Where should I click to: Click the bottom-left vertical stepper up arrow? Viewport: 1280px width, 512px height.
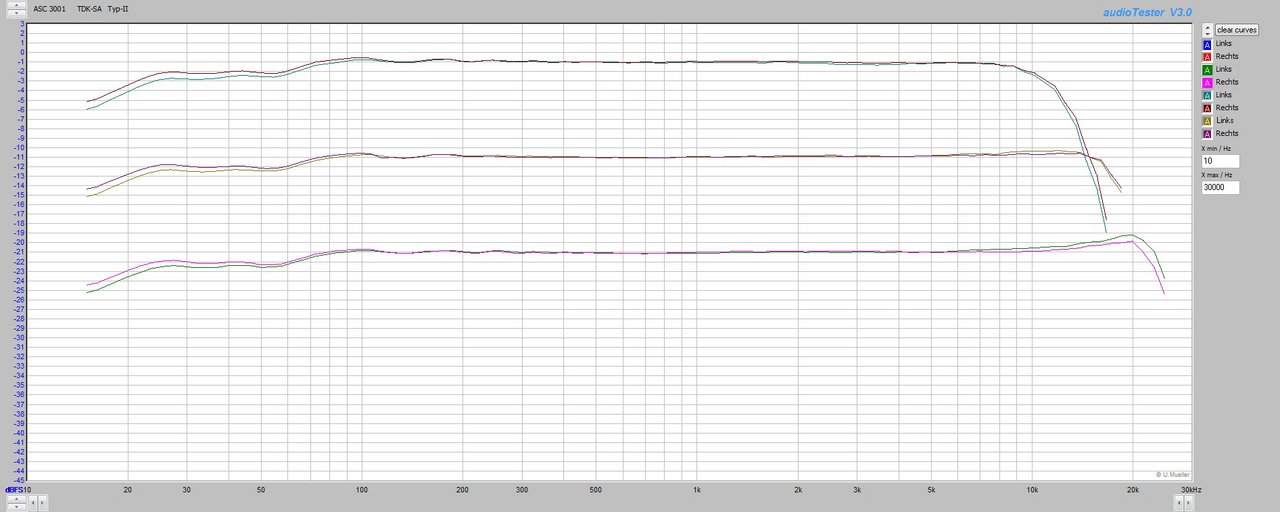click(x=16, y=499)
